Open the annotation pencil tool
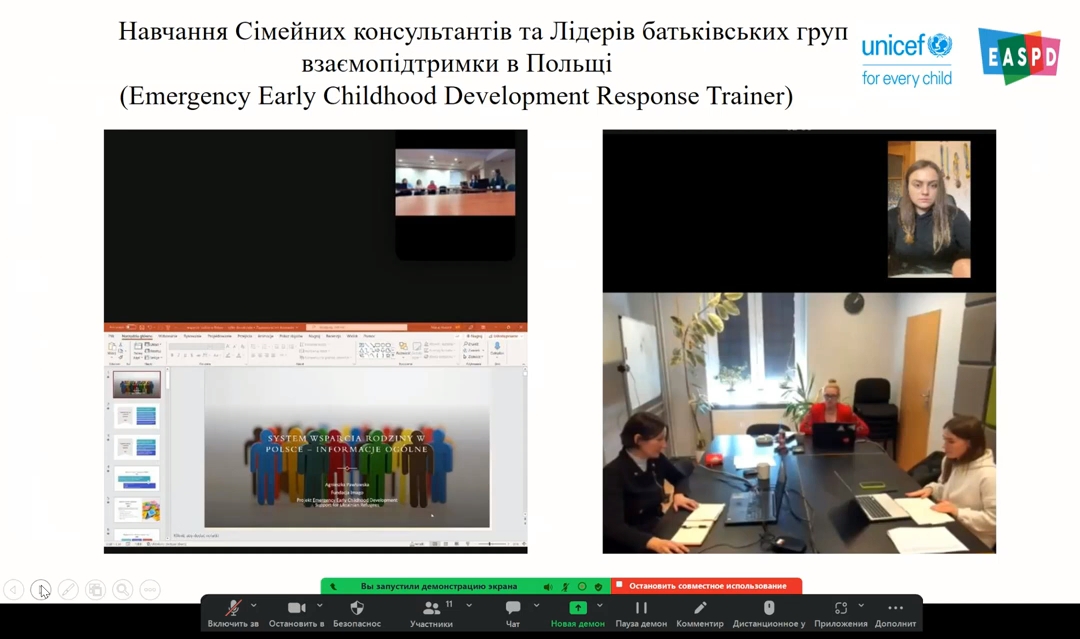Viewport: 1080px width, 639px height. tap(700, 609)
